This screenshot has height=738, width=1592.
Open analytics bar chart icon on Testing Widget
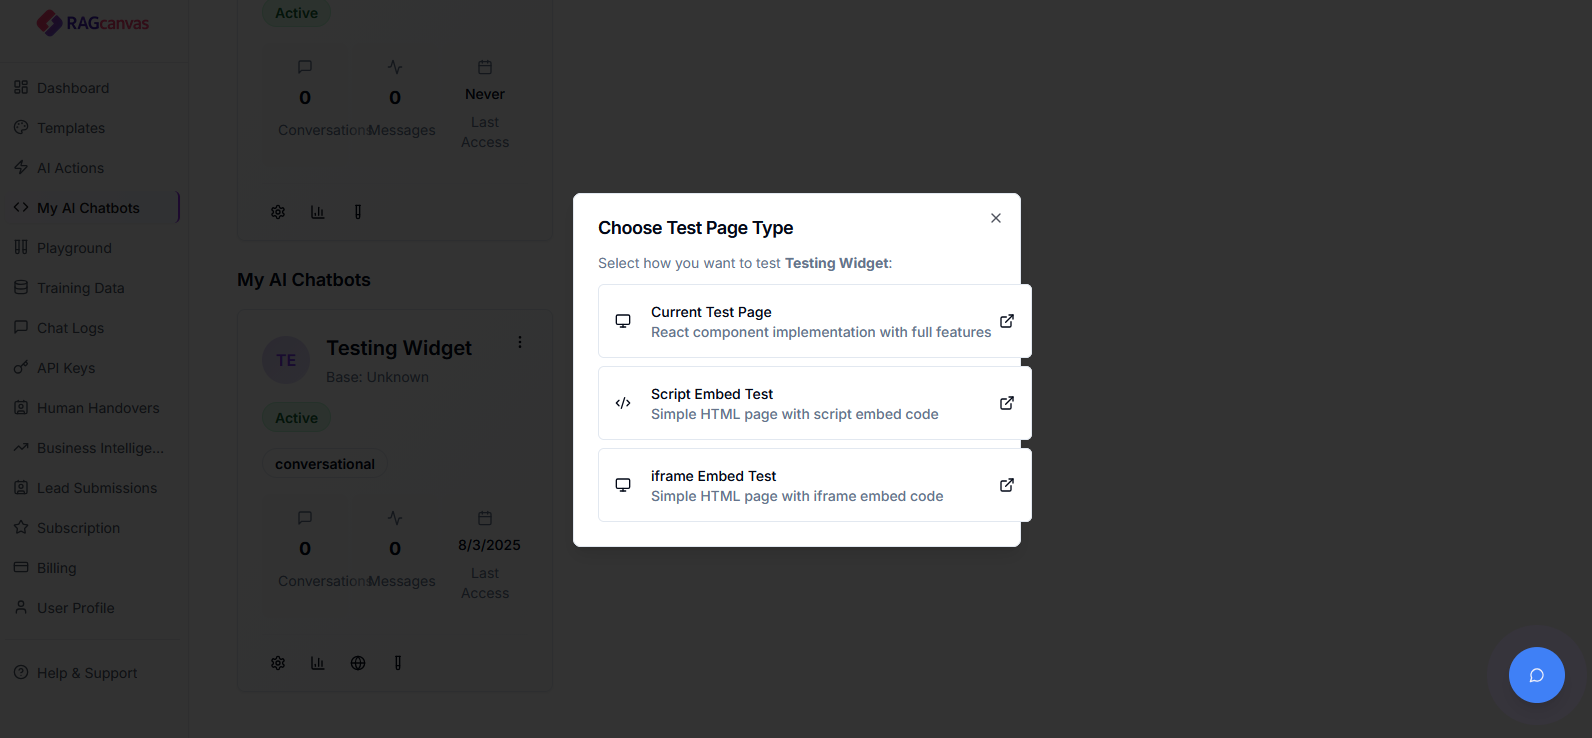point(318,663)
